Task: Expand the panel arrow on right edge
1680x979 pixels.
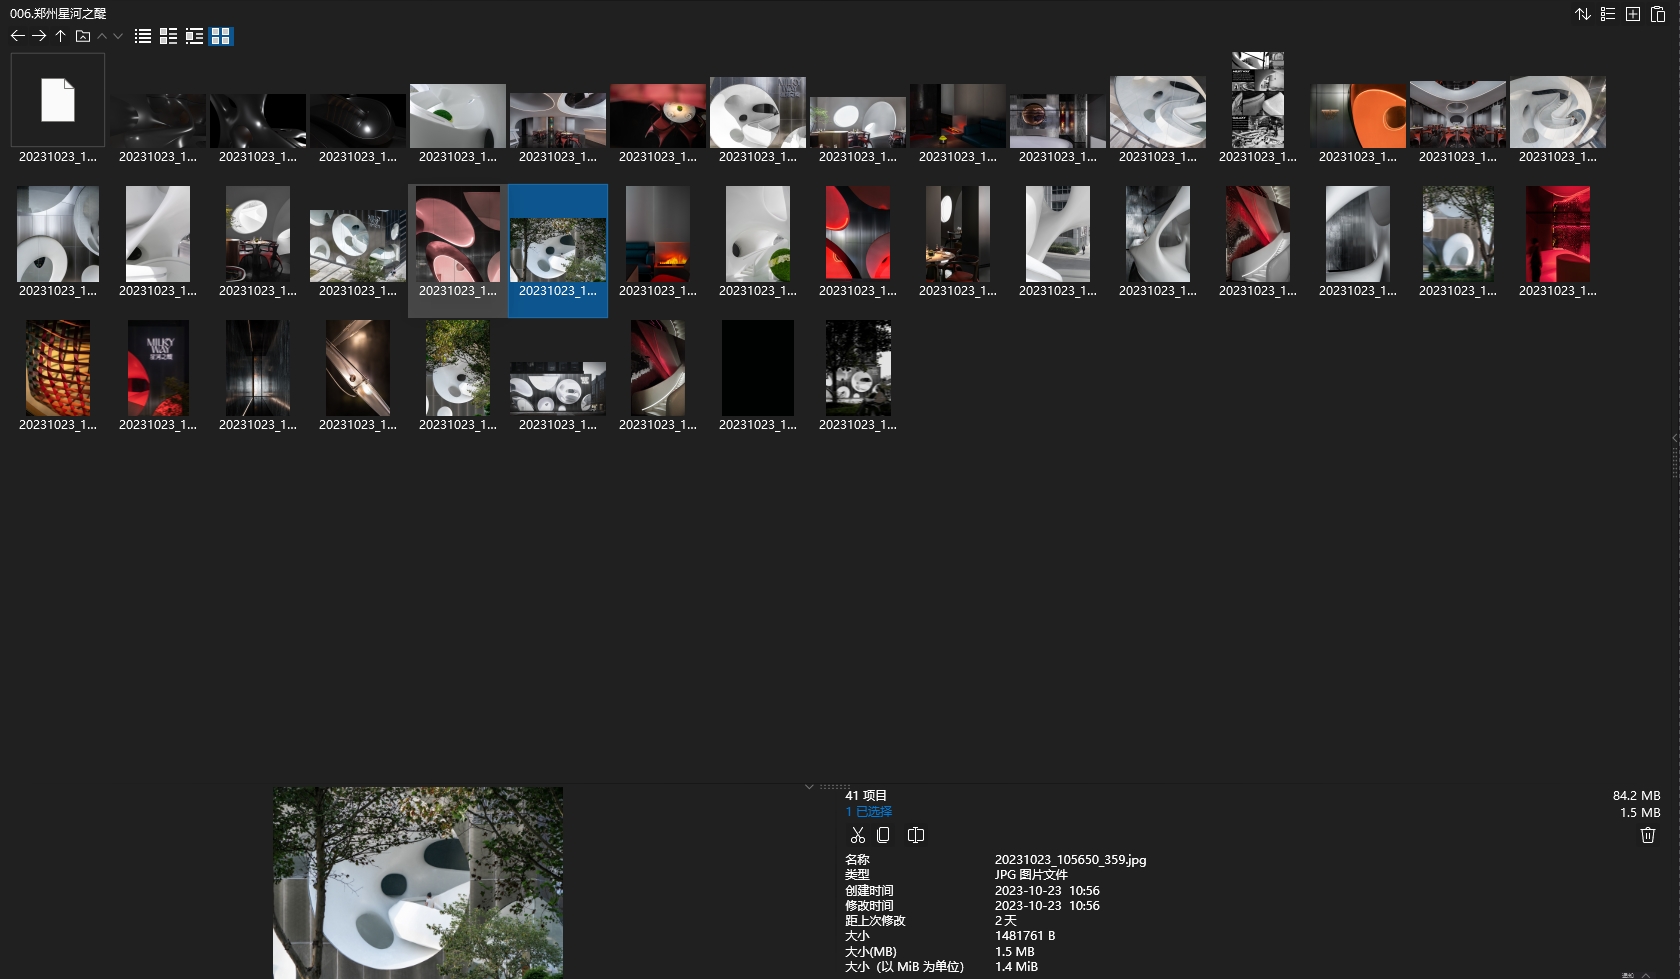Action: (1674, 438)
